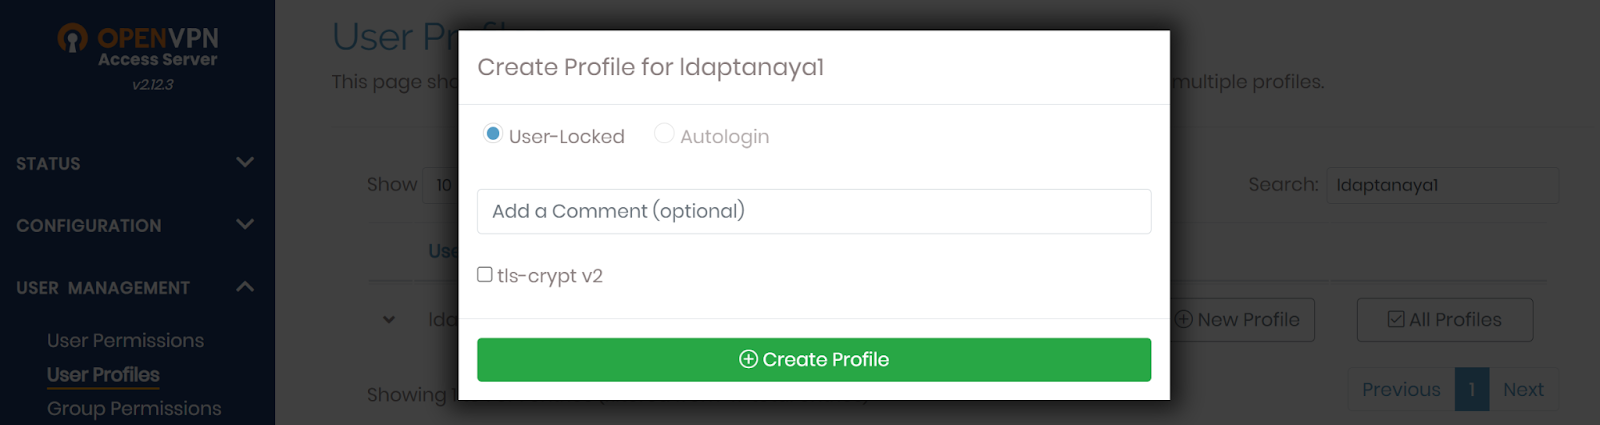This screenshot has width=1600, height=425.
Task: Select page 1 in pagination
Action: [x=1472, y=390]
